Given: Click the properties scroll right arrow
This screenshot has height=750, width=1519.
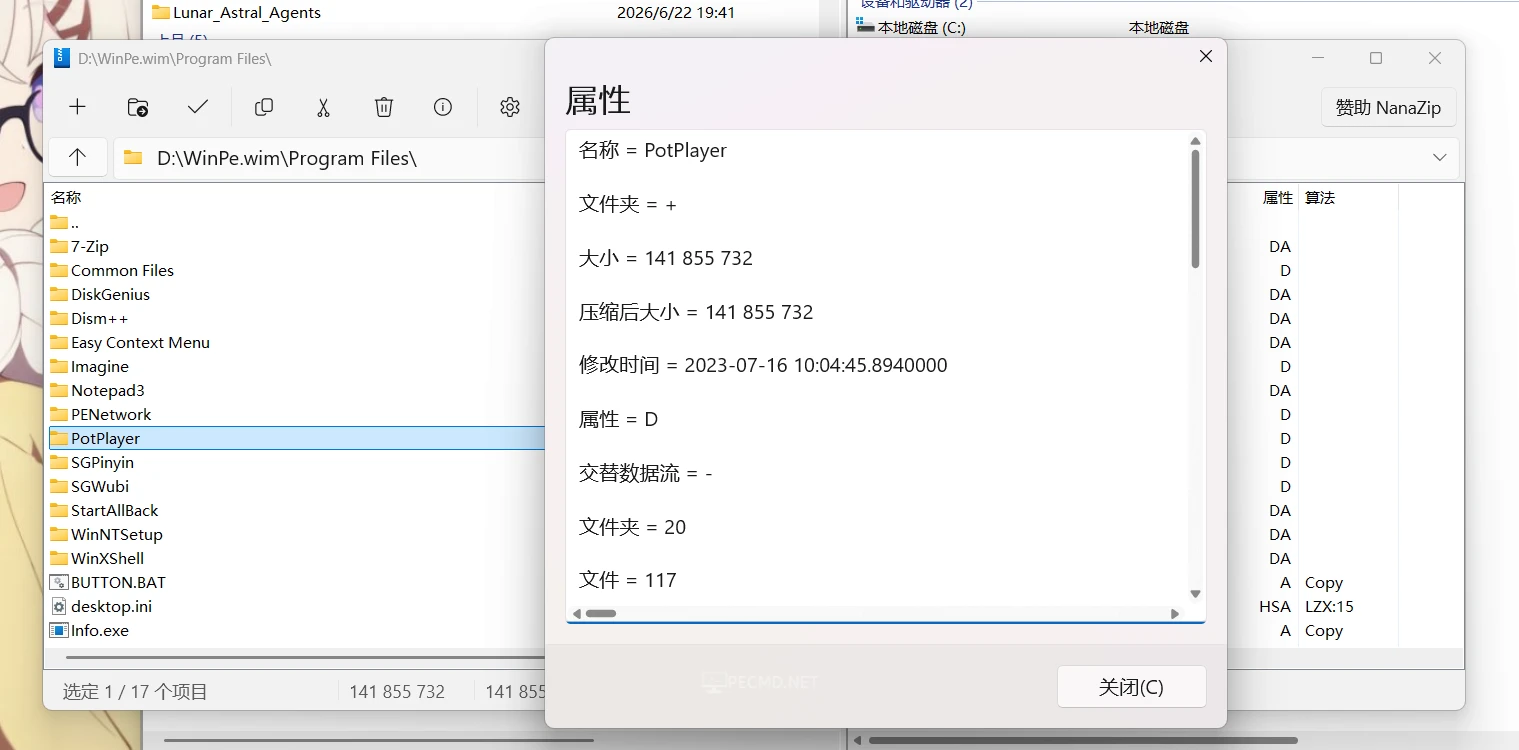Looking at the screenshot, I should pos(1175,613).
